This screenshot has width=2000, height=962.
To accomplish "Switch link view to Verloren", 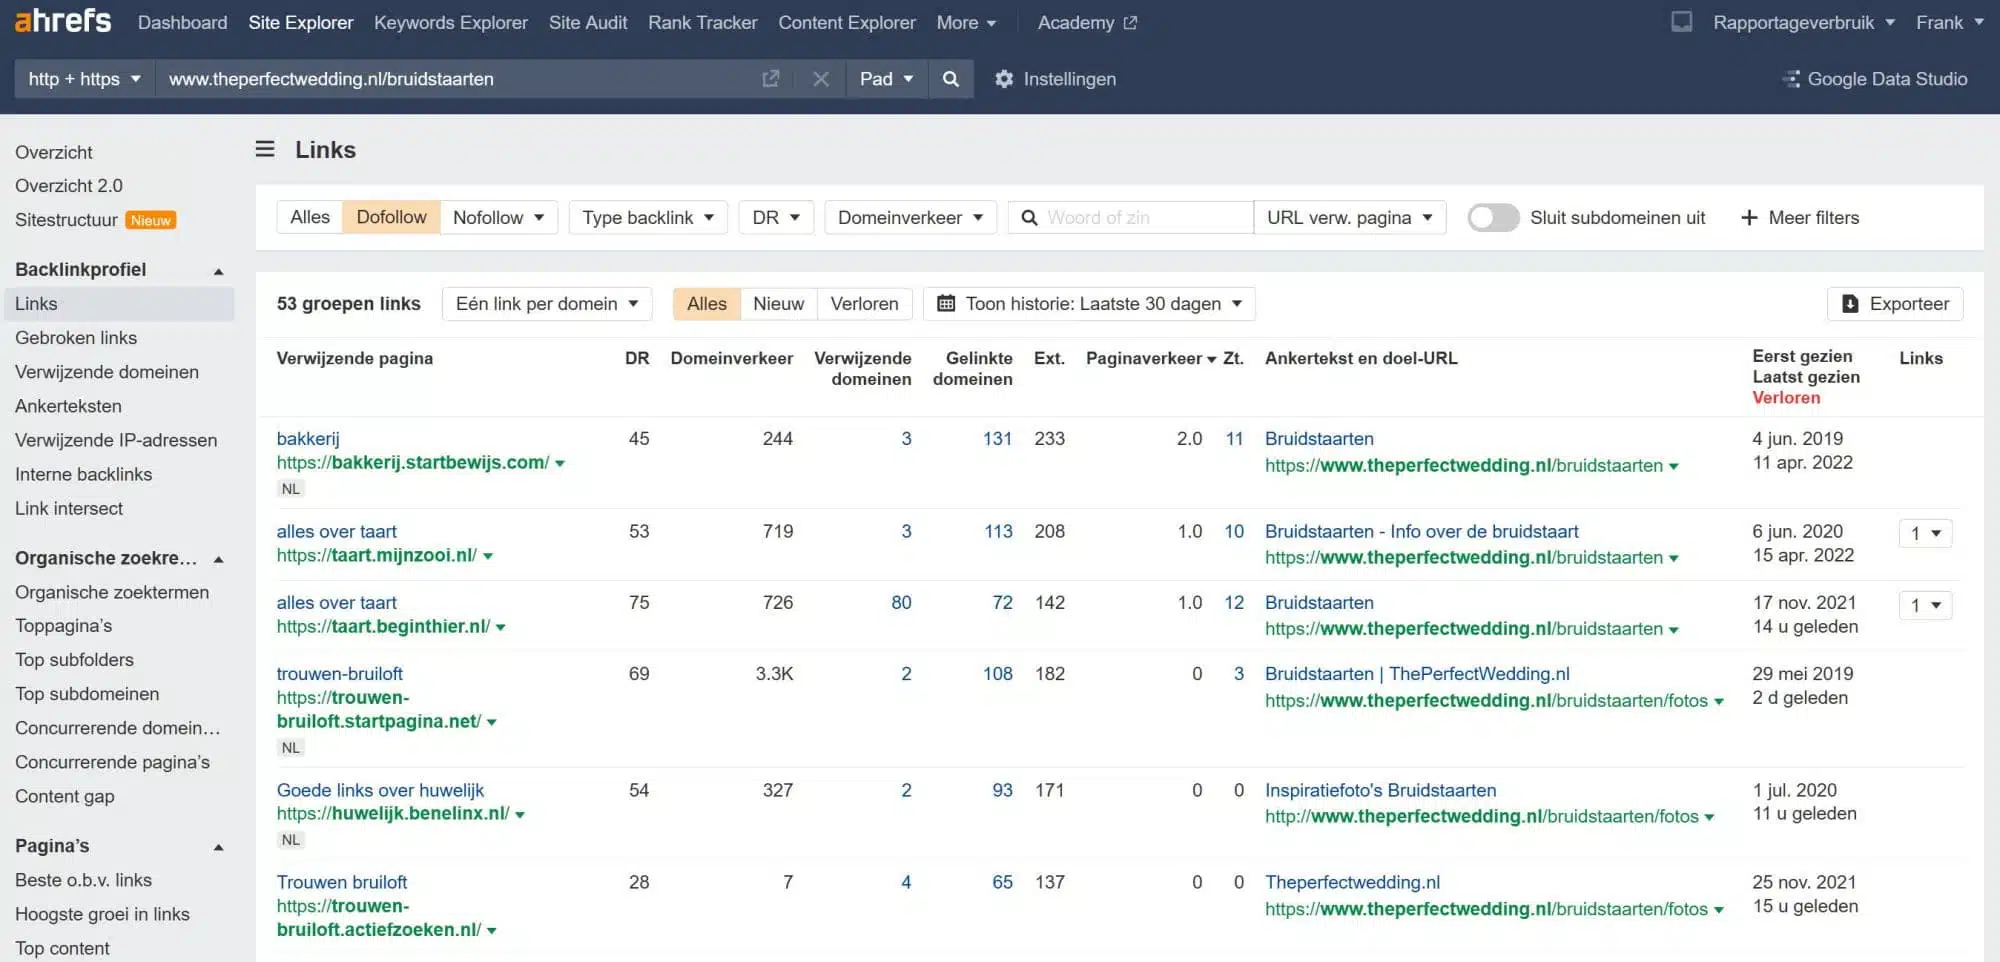I will (863, 303).
